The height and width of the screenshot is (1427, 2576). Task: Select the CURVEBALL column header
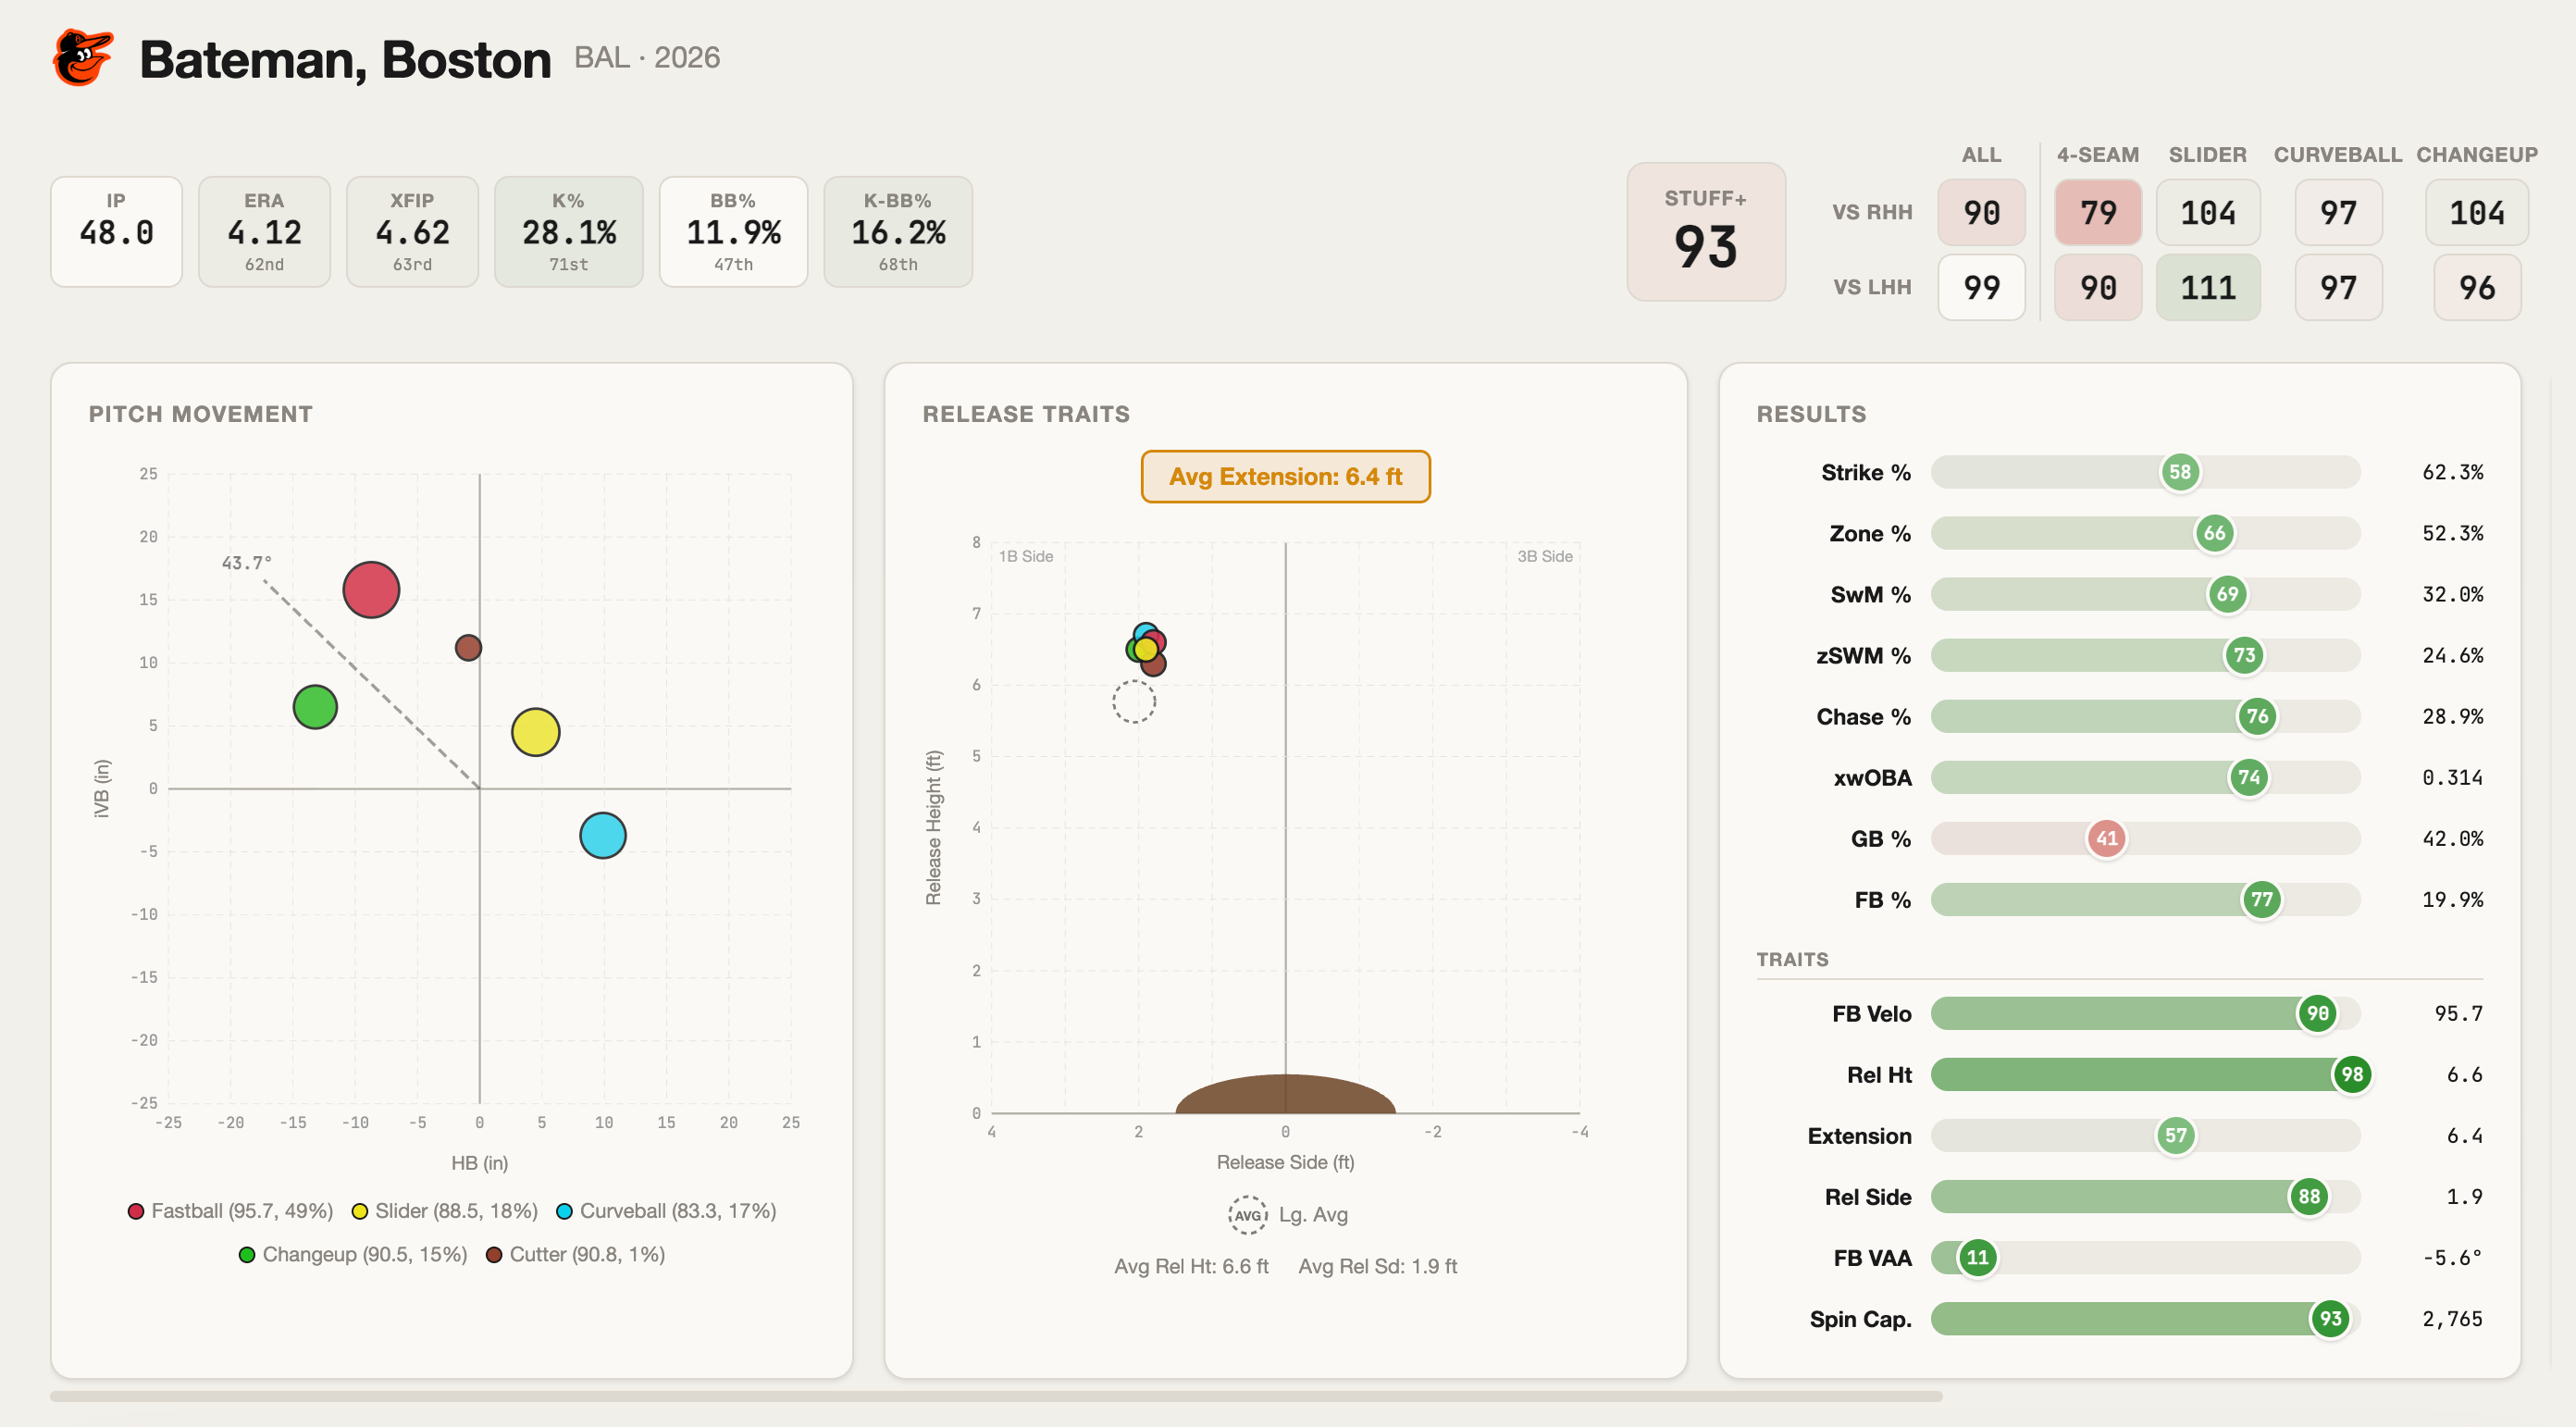[2338, 155]
